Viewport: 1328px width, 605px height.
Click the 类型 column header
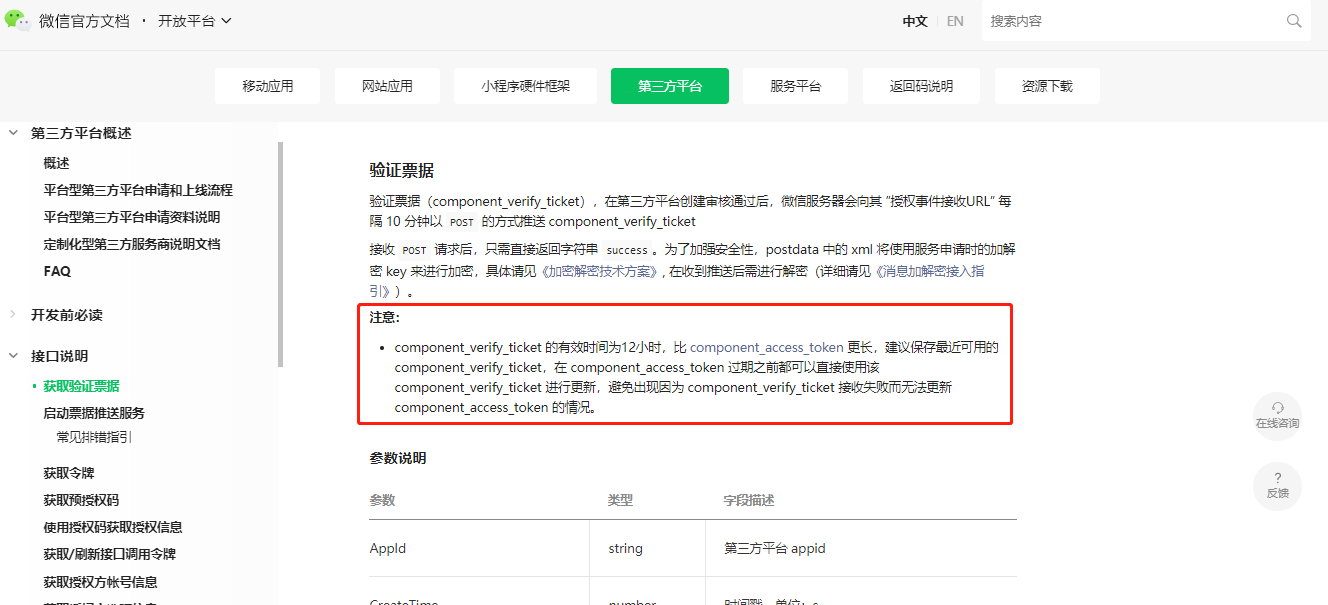620,500
